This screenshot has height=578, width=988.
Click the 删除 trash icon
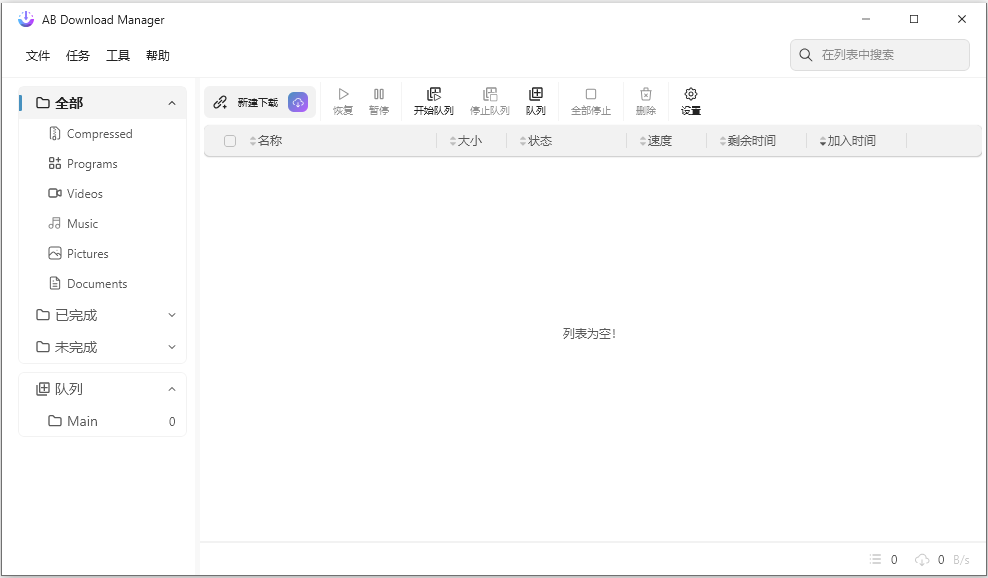(x=646, y=94)
